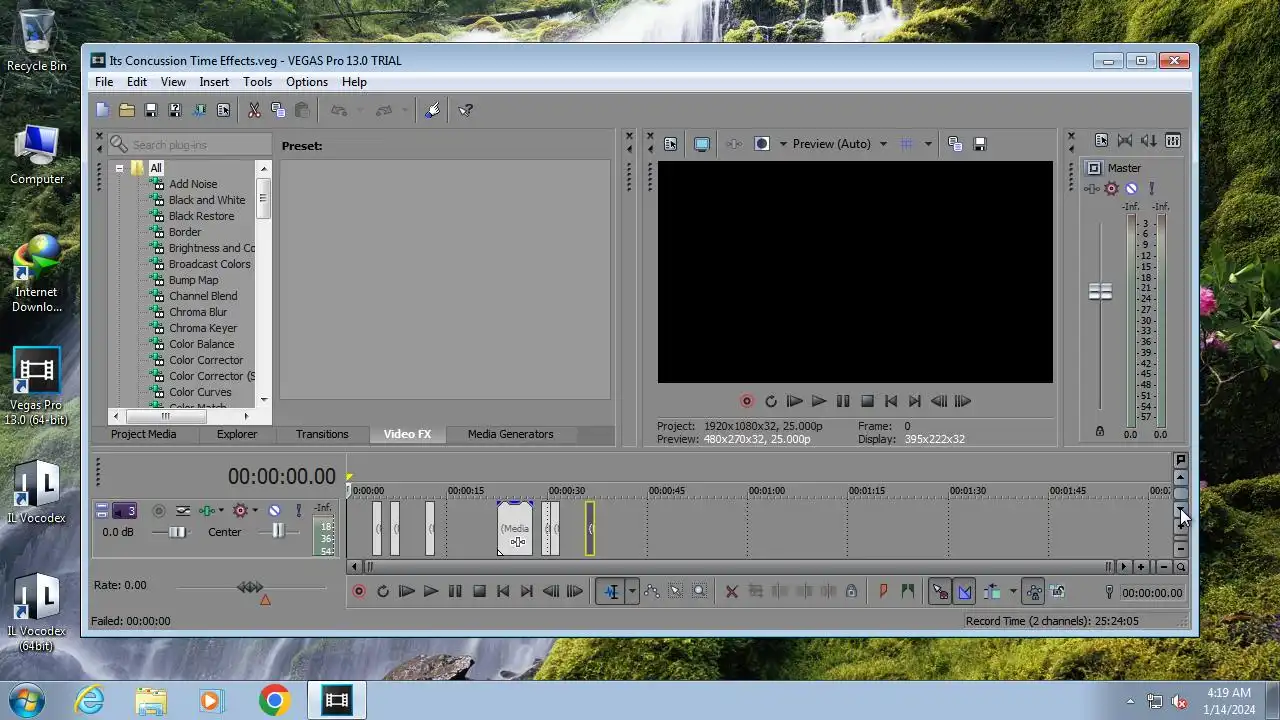The width and height of the screenshot is (1280, 720).
Task: Select the Selection Edit tool
Action: 676,592
